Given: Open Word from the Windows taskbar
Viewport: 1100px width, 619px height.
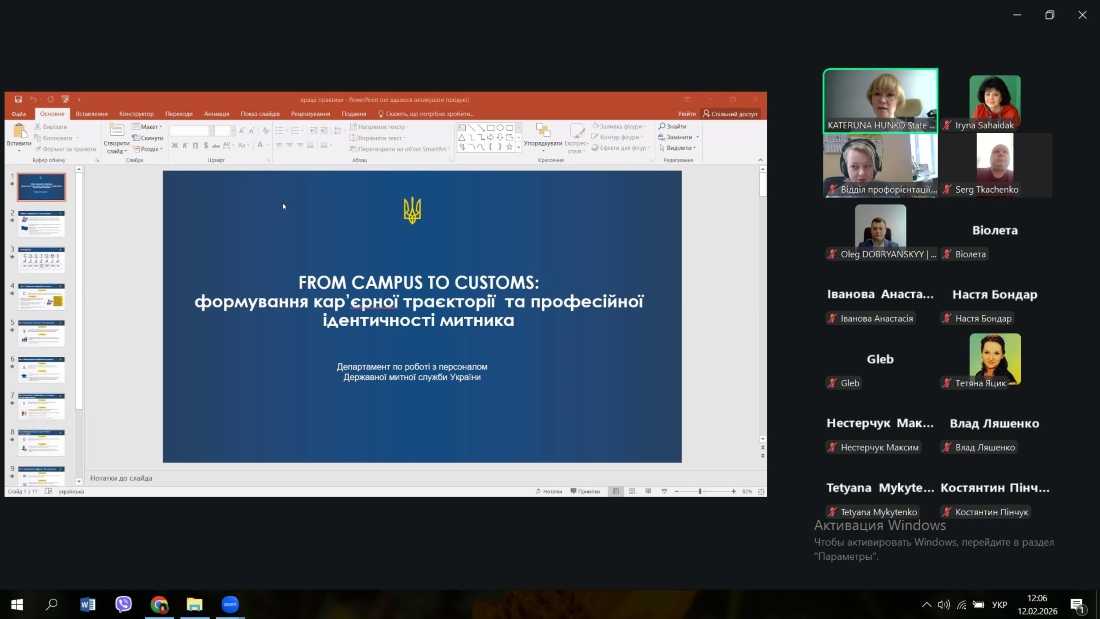Looking at the screenshot, I should pyautogui.click(x=87, y=604).
